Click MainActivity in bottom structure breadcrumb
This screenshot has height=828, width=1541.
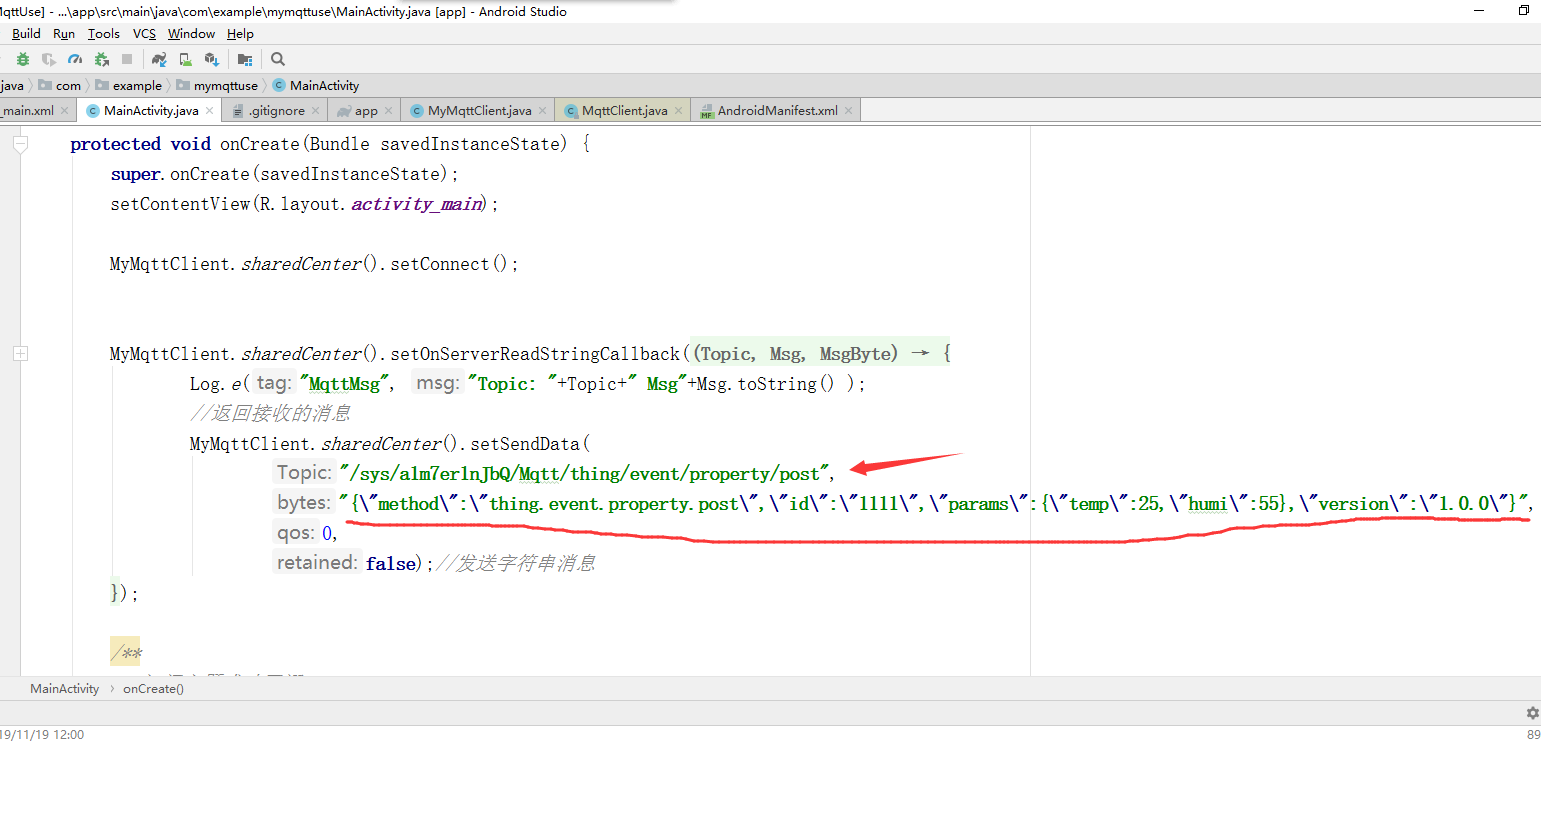pos(65,689)
